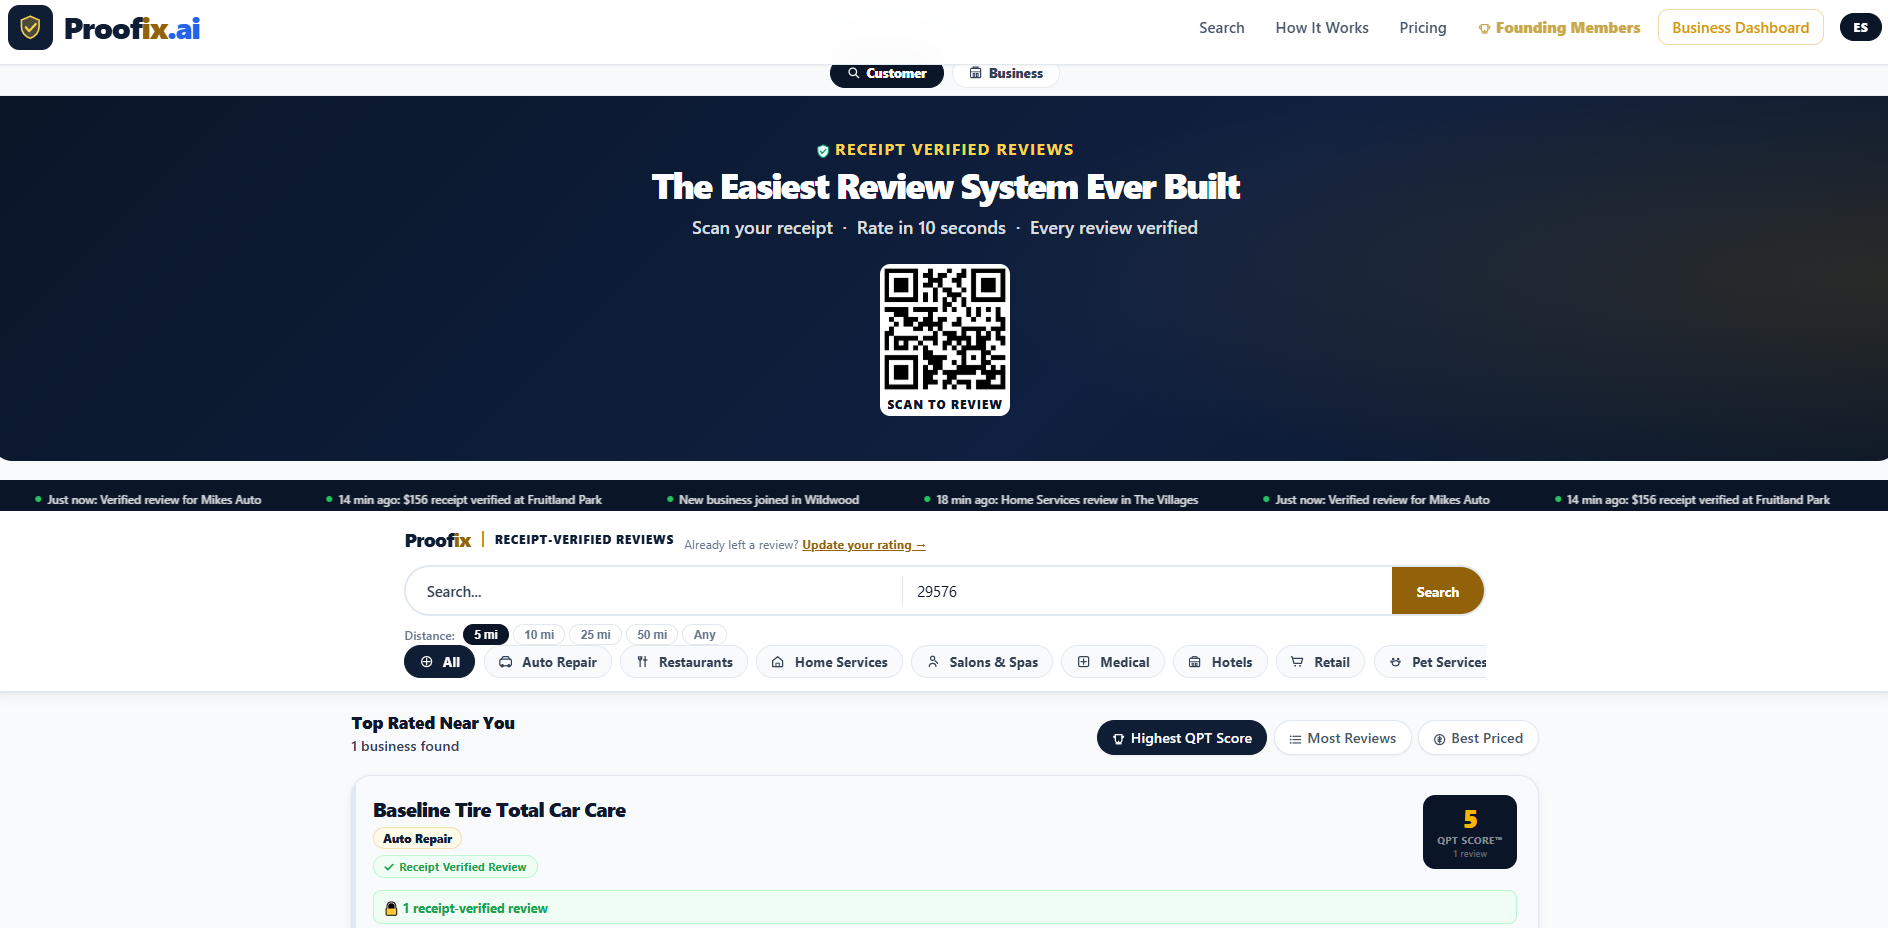Viewport: 1888px width, 928px height.
Task: Click the Proofix shield logo icon
Action: click(28, 27)
